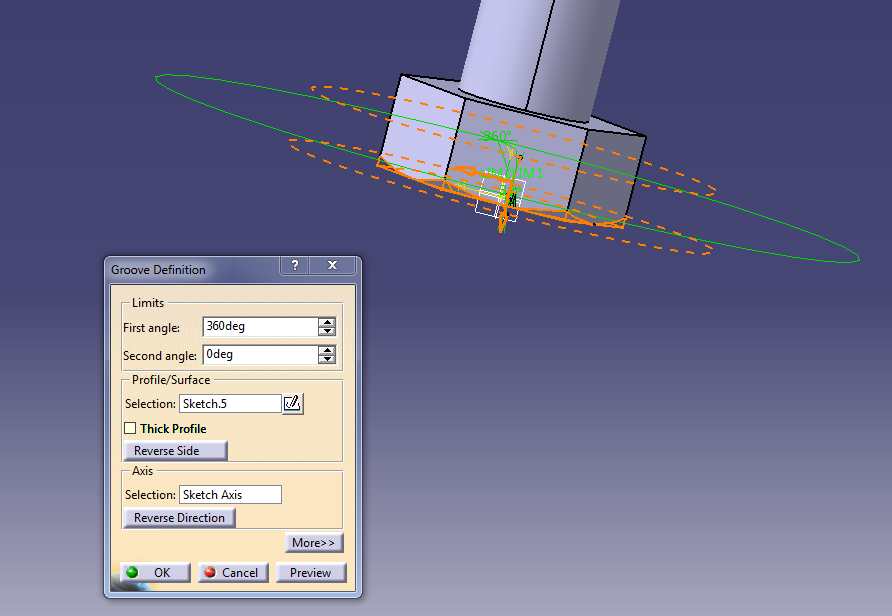Expand dialog options with the More button

tap(314, 542)
